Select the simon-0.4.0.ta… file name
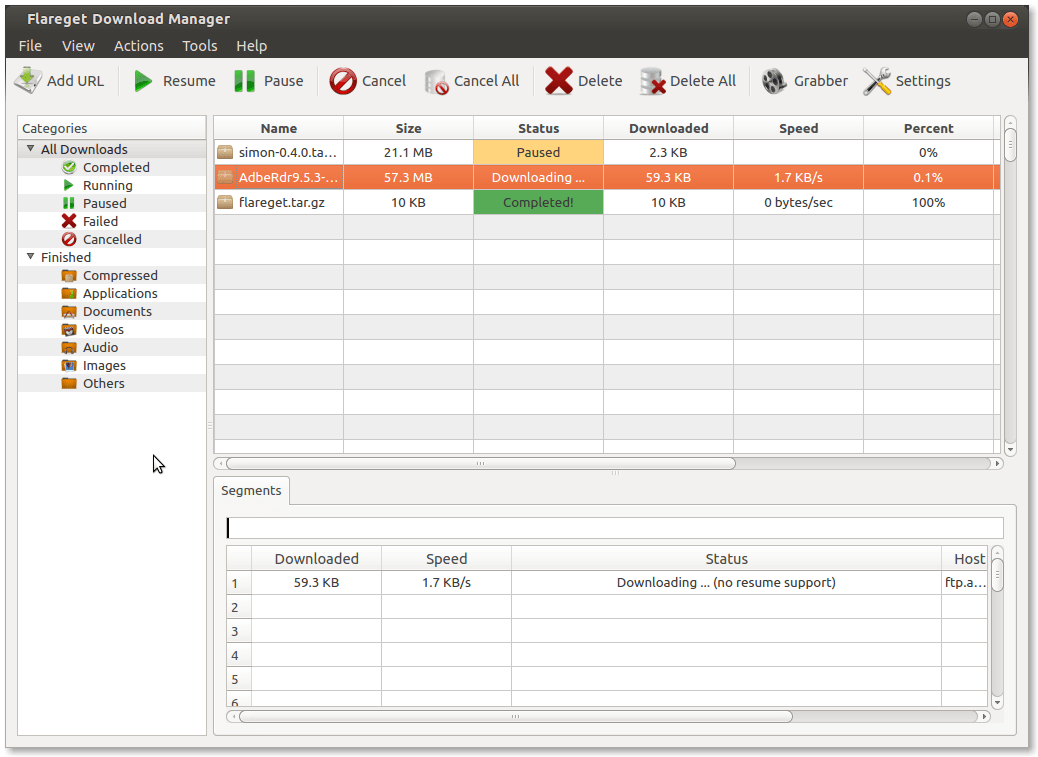The width and height of the screenshot is (1038, 757). pos(287,152)
